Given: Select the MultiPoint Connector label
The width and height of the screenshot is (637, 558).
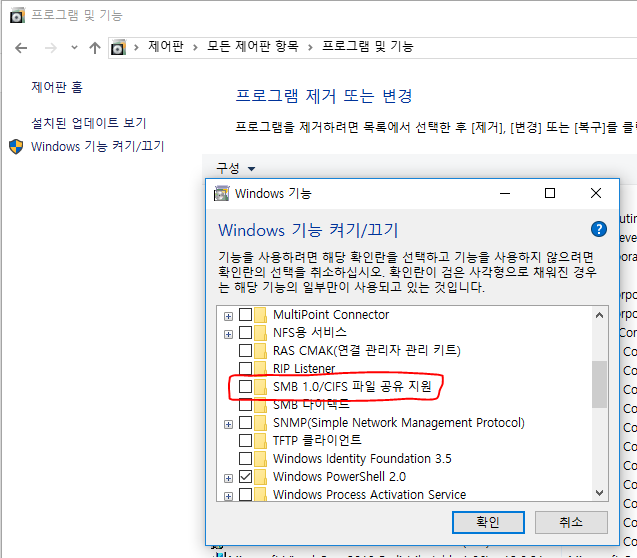Looking at the screenshot, I should pos(331,315).
